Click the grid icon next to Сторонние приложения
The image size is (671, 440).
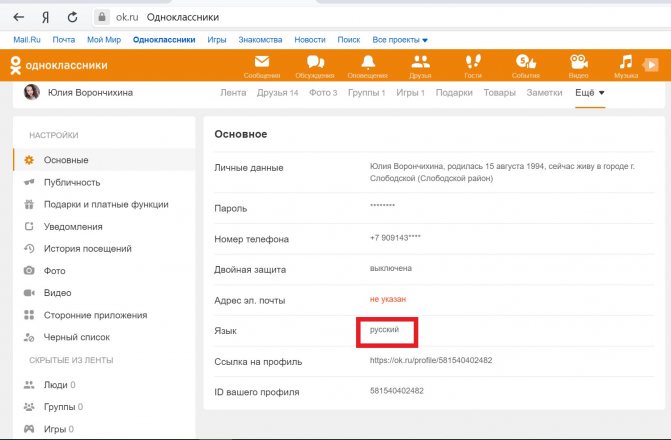coord(29,315)
